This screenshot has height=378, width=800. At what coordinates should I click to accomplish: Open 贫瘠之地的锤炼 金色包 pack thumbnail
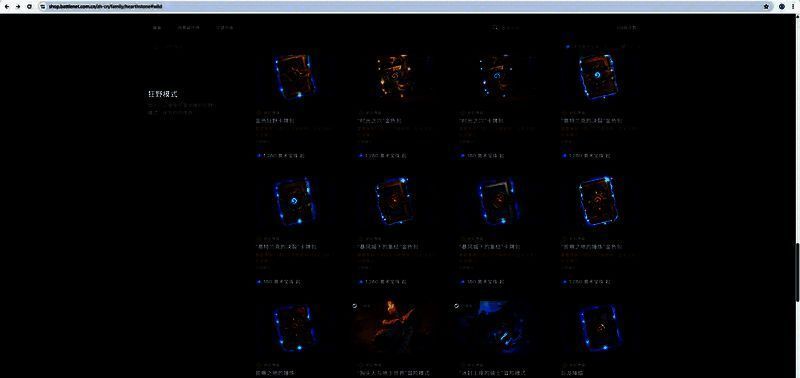click(x=599, y=201)
